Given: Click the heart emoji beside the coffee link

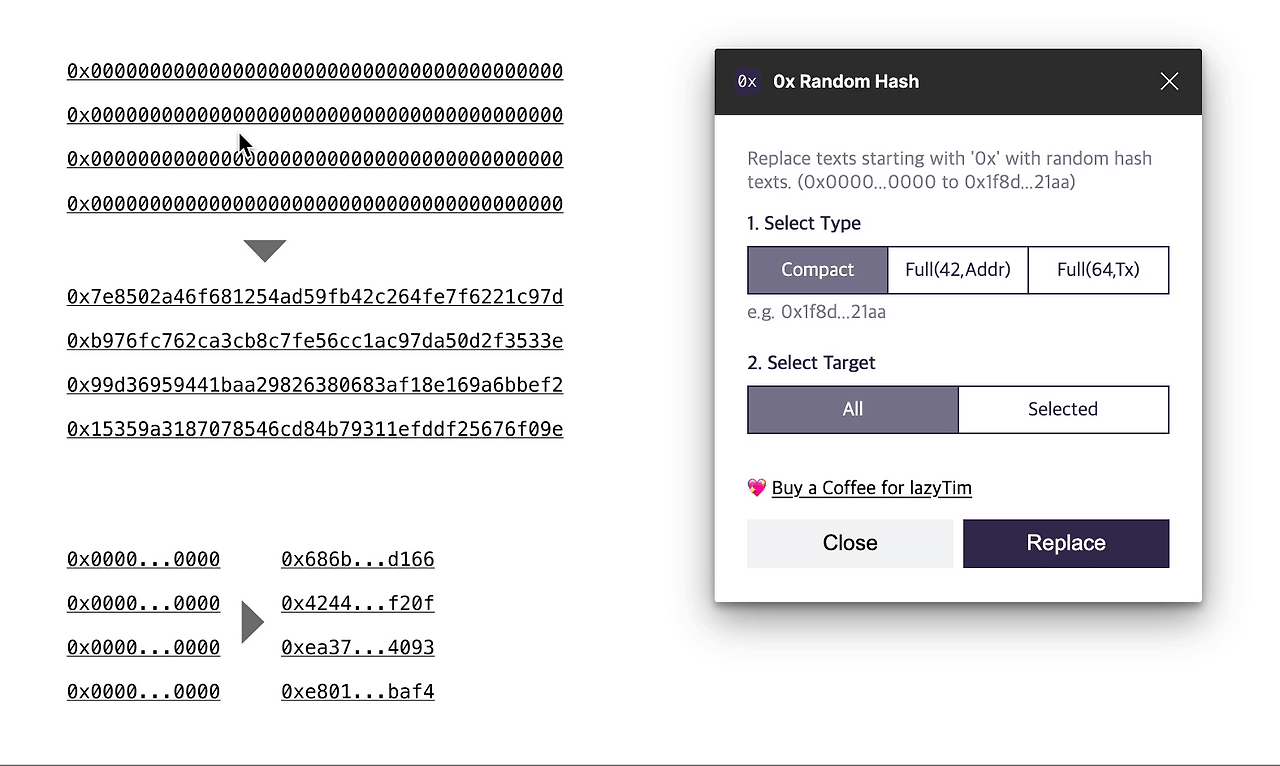Looking at the screenshot, I should (x=757, y=488).
